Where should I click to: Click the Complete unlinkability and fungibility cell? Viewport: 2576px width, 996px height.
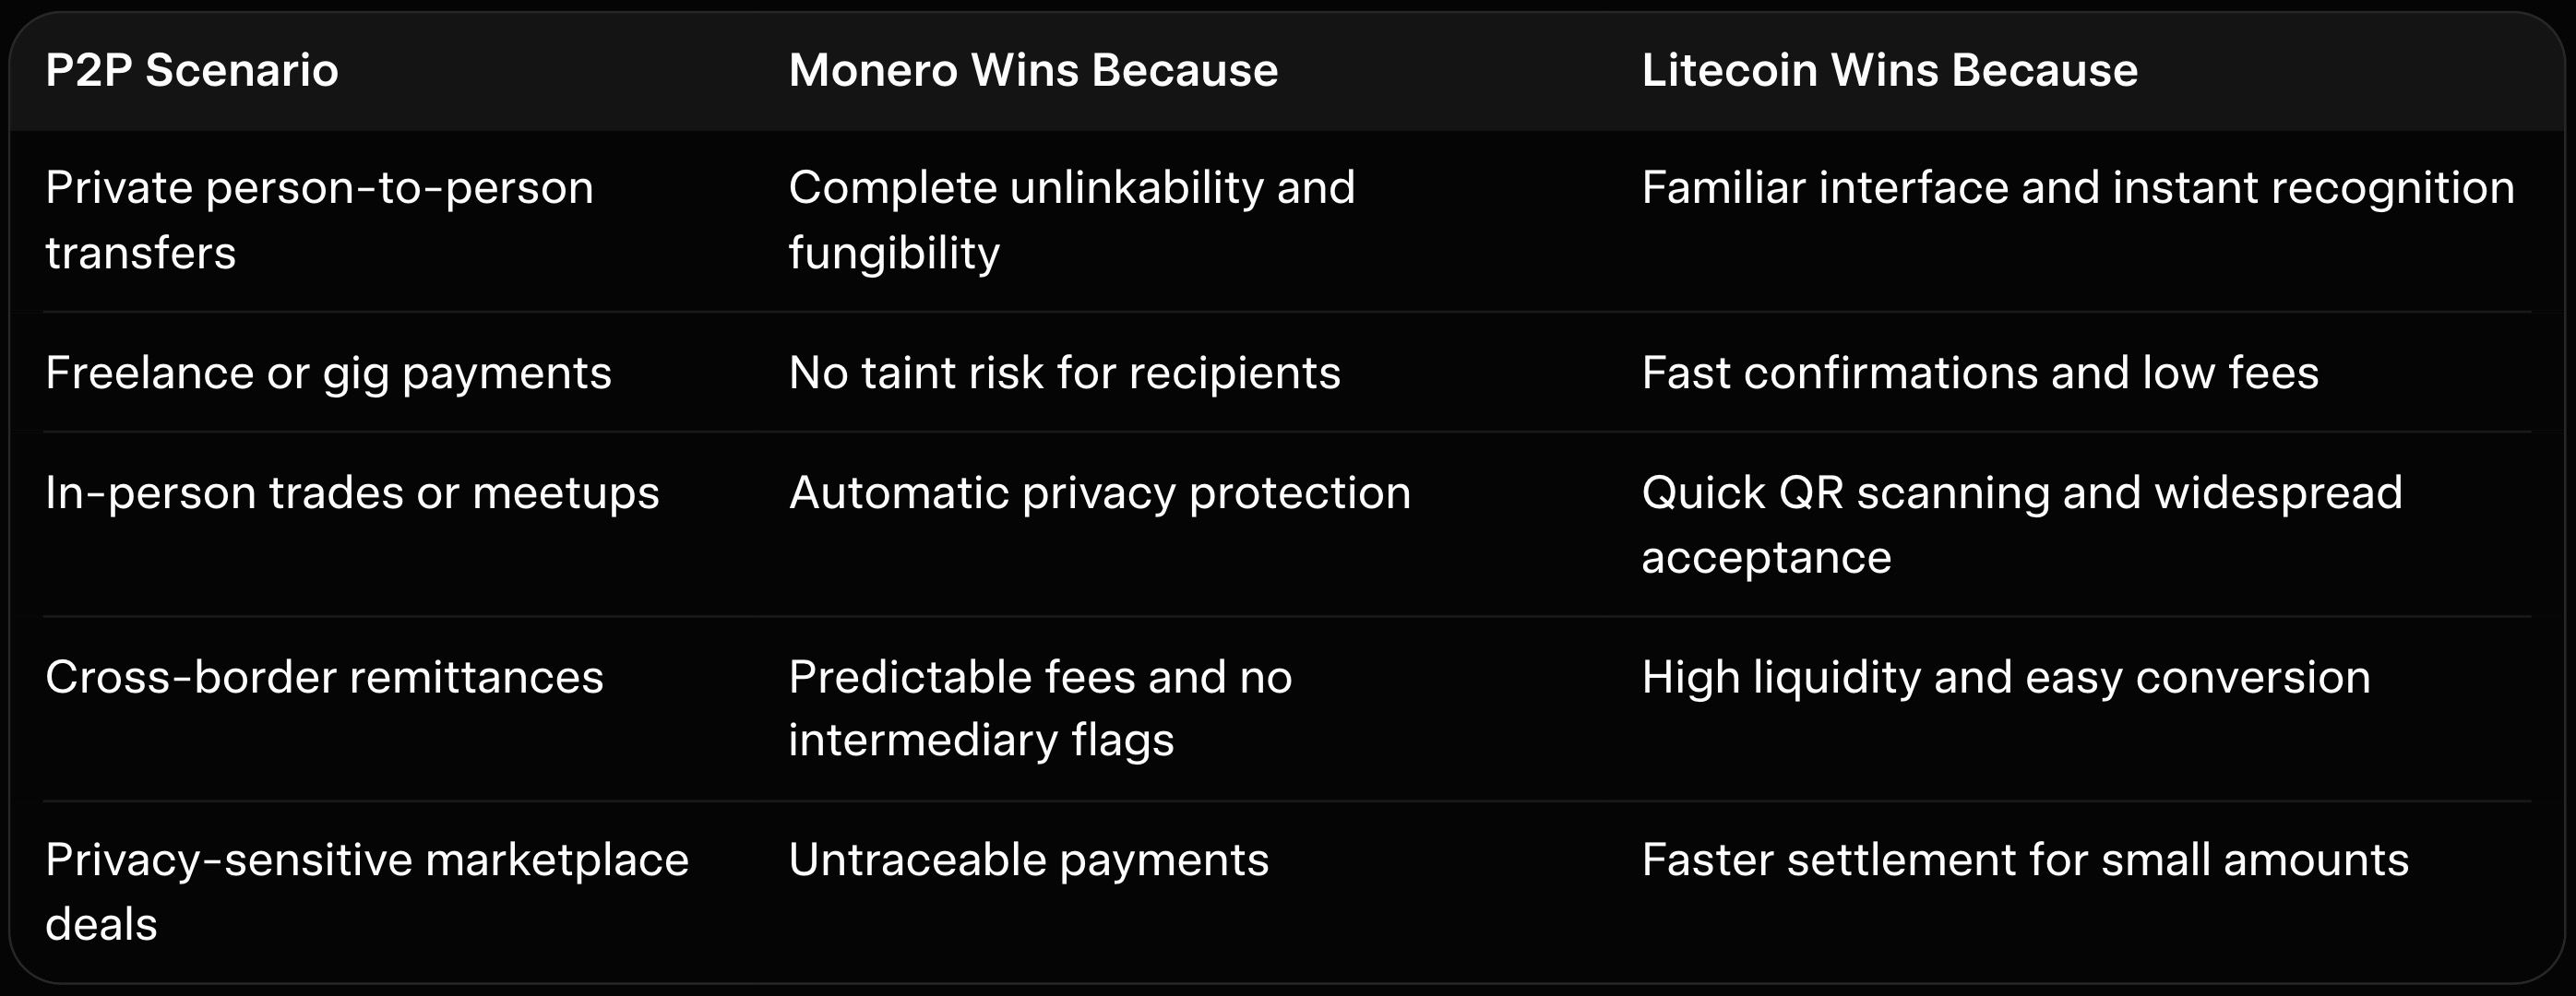1071,220
